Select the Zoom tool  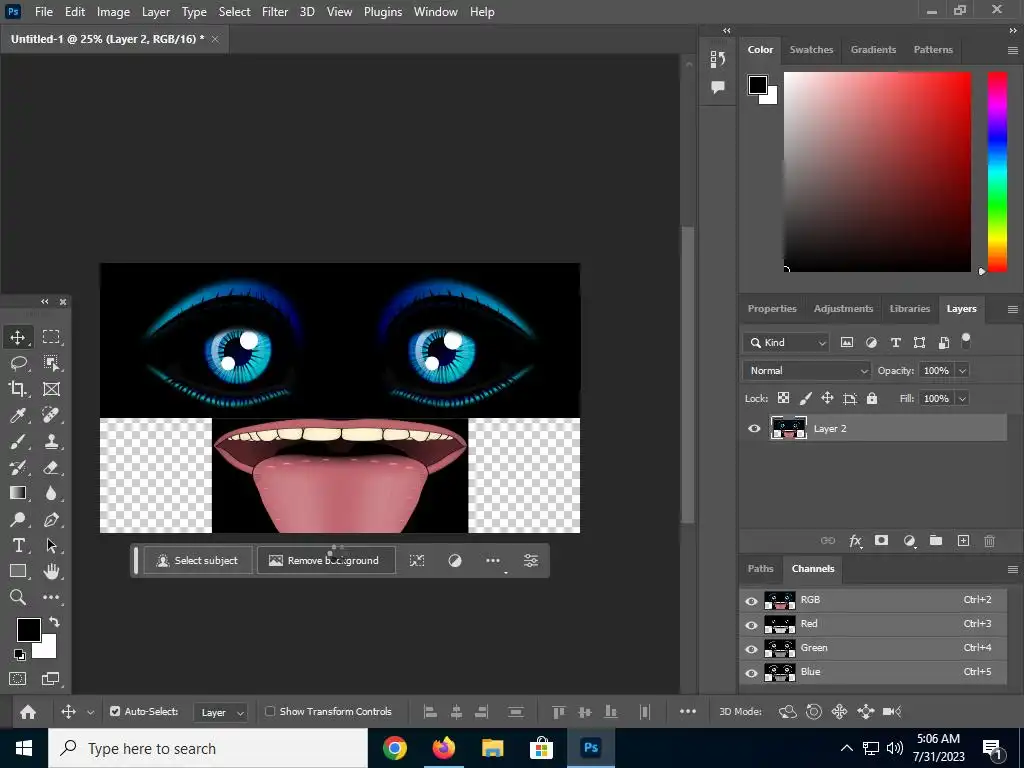tap(18, 597)
